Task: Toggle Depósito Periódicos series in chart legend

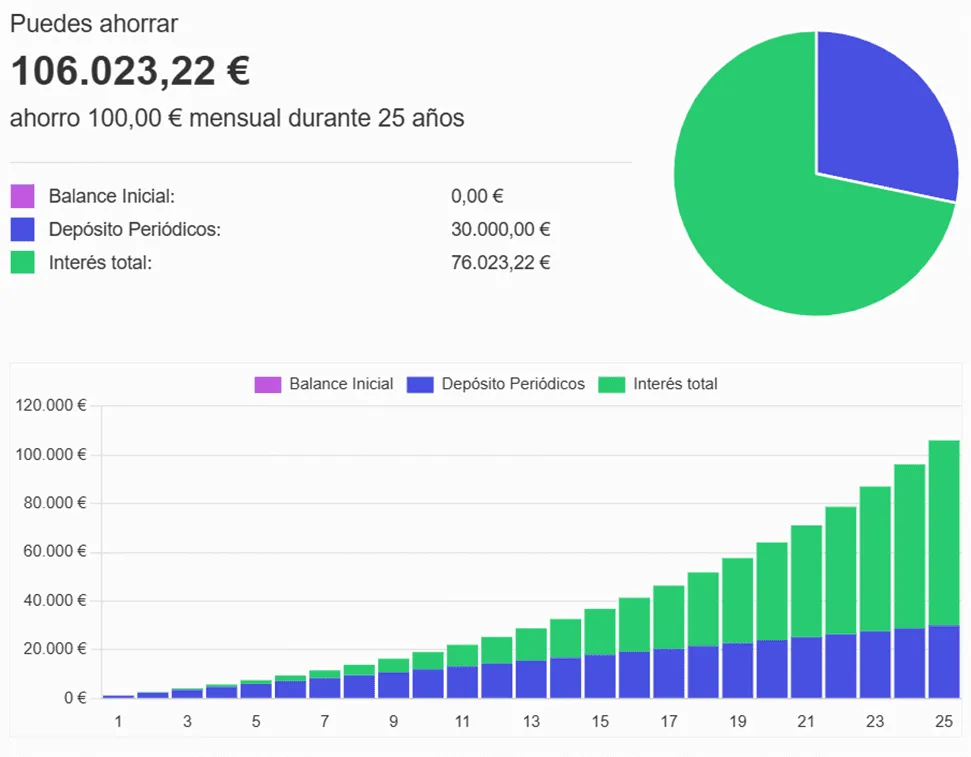Action: (x=496, y=384)
